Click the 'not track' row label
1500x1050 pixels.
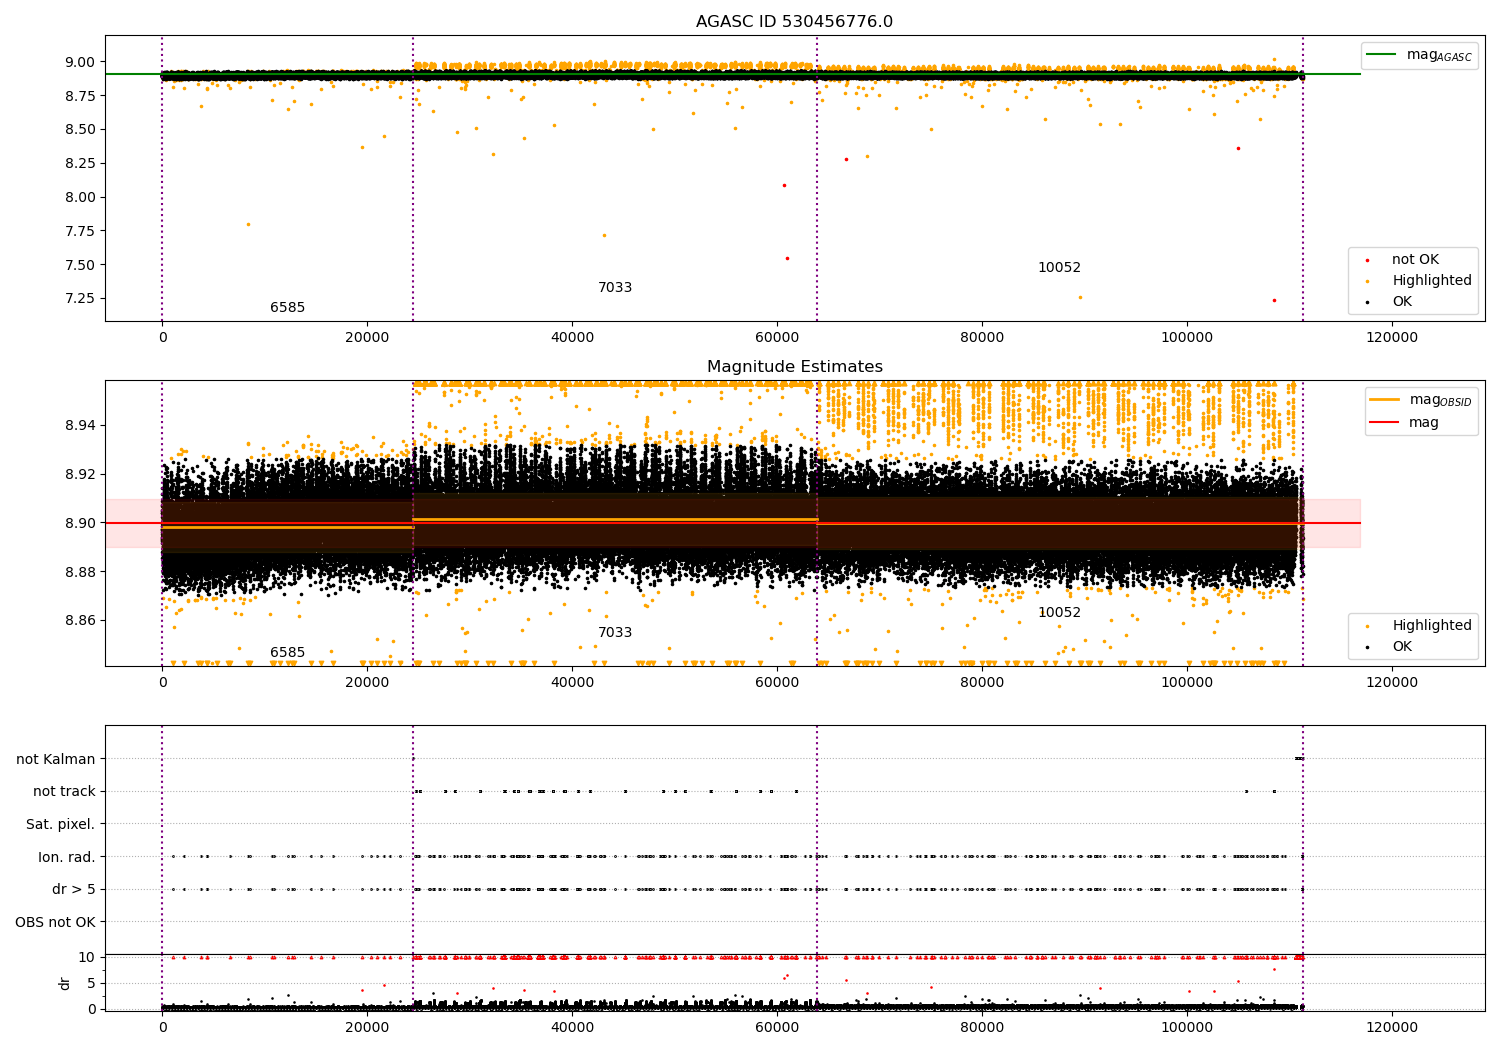64,792
